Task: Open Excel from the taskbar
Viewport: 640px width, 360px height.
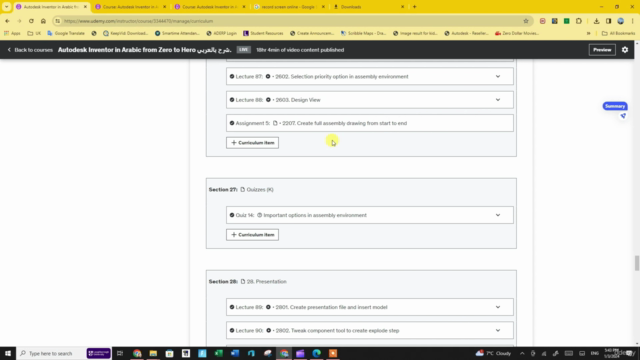Action: [x=218, y=353]
